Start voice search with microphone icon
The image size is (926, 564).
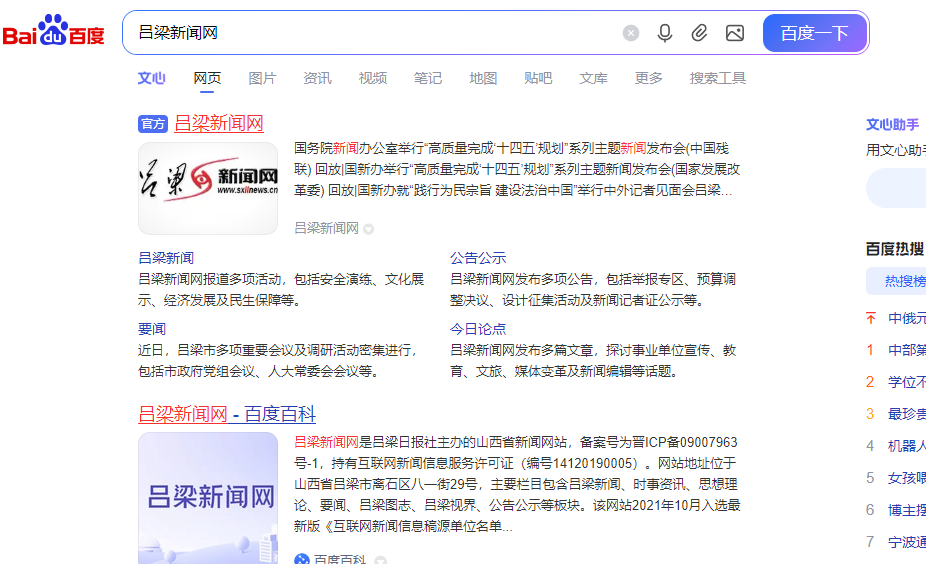[665, 33]
